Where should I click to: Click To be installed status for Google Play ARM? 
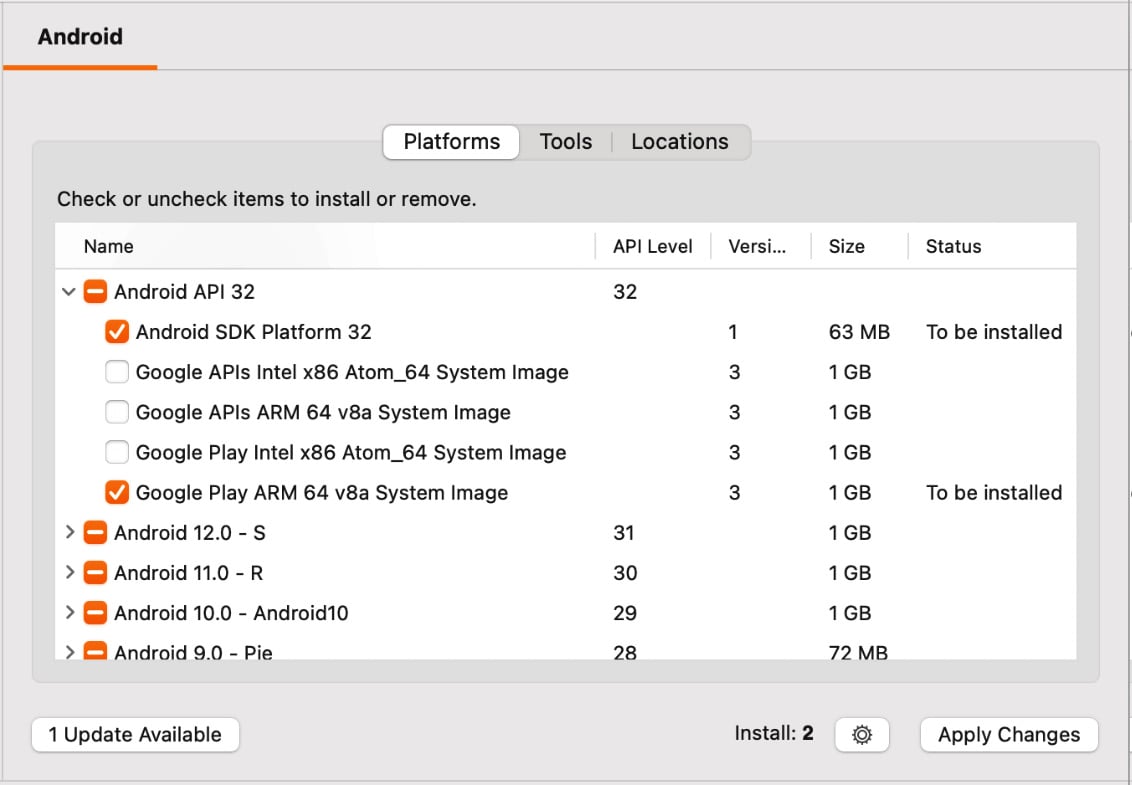(x=994, y=493)
